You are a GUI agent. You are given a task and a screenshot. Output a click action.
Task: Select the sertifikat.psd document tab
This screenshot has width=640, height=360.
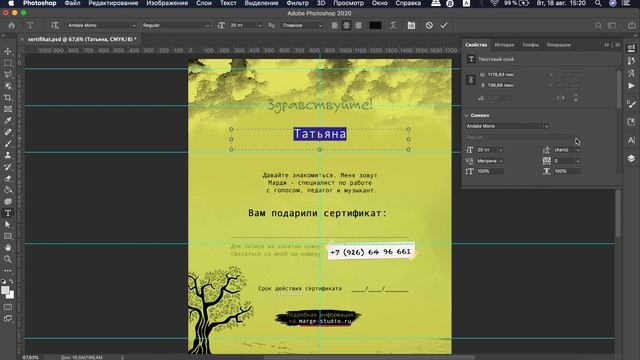tap(82, 39)
